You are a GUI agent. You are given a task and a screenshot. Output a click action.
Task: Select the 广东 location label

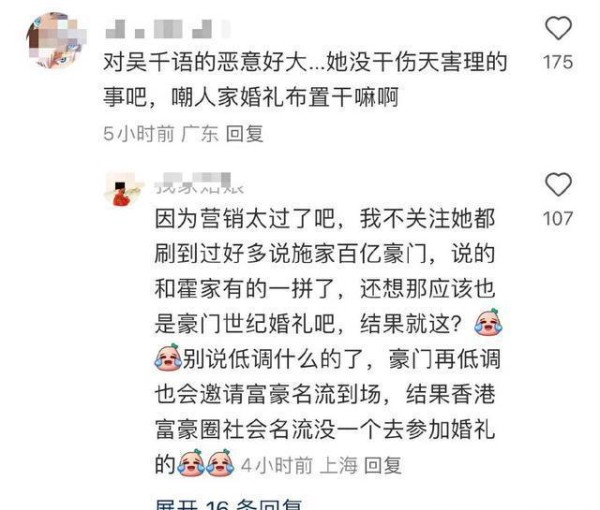[x=200, y=134]
